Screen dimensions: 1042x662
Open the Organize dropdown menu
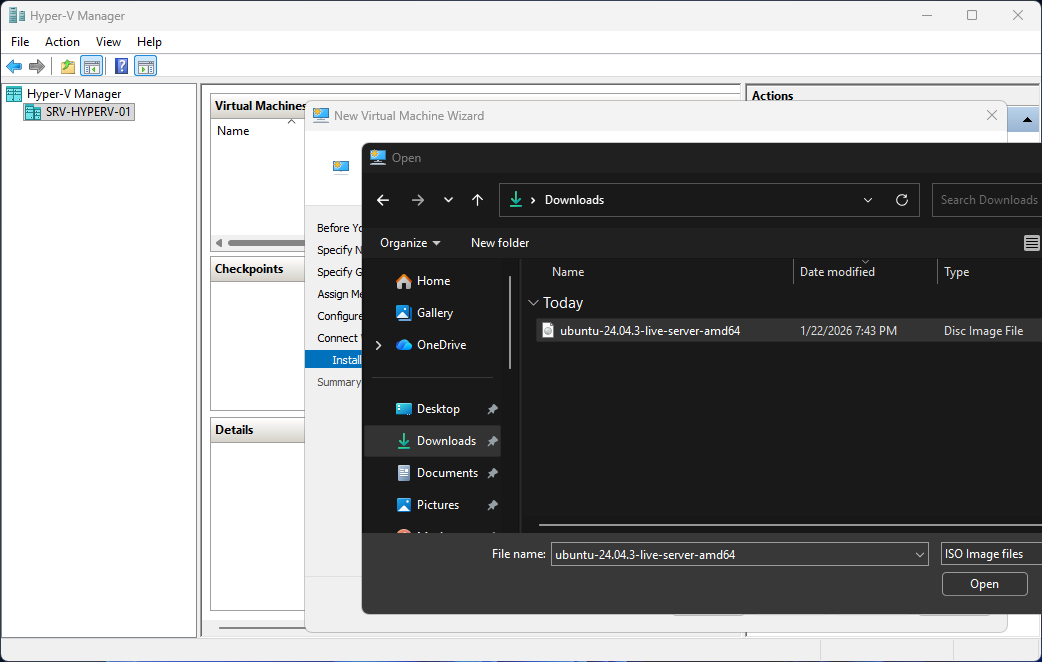tap(410, 243)
